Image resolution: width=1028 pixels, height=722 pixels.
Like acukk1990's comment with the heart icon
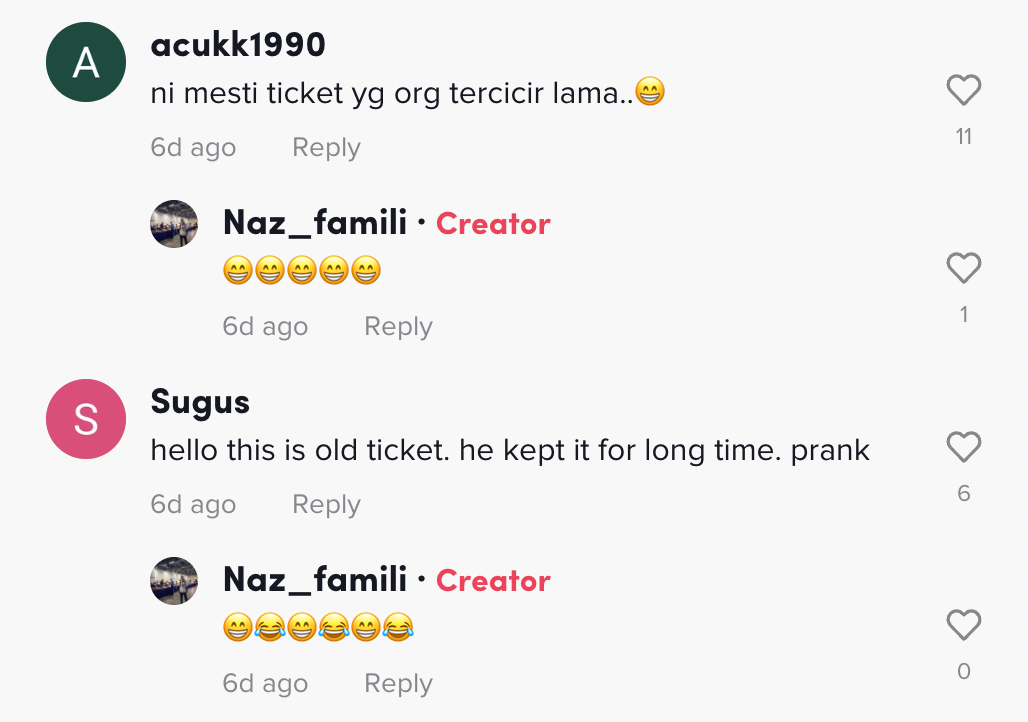963,92
